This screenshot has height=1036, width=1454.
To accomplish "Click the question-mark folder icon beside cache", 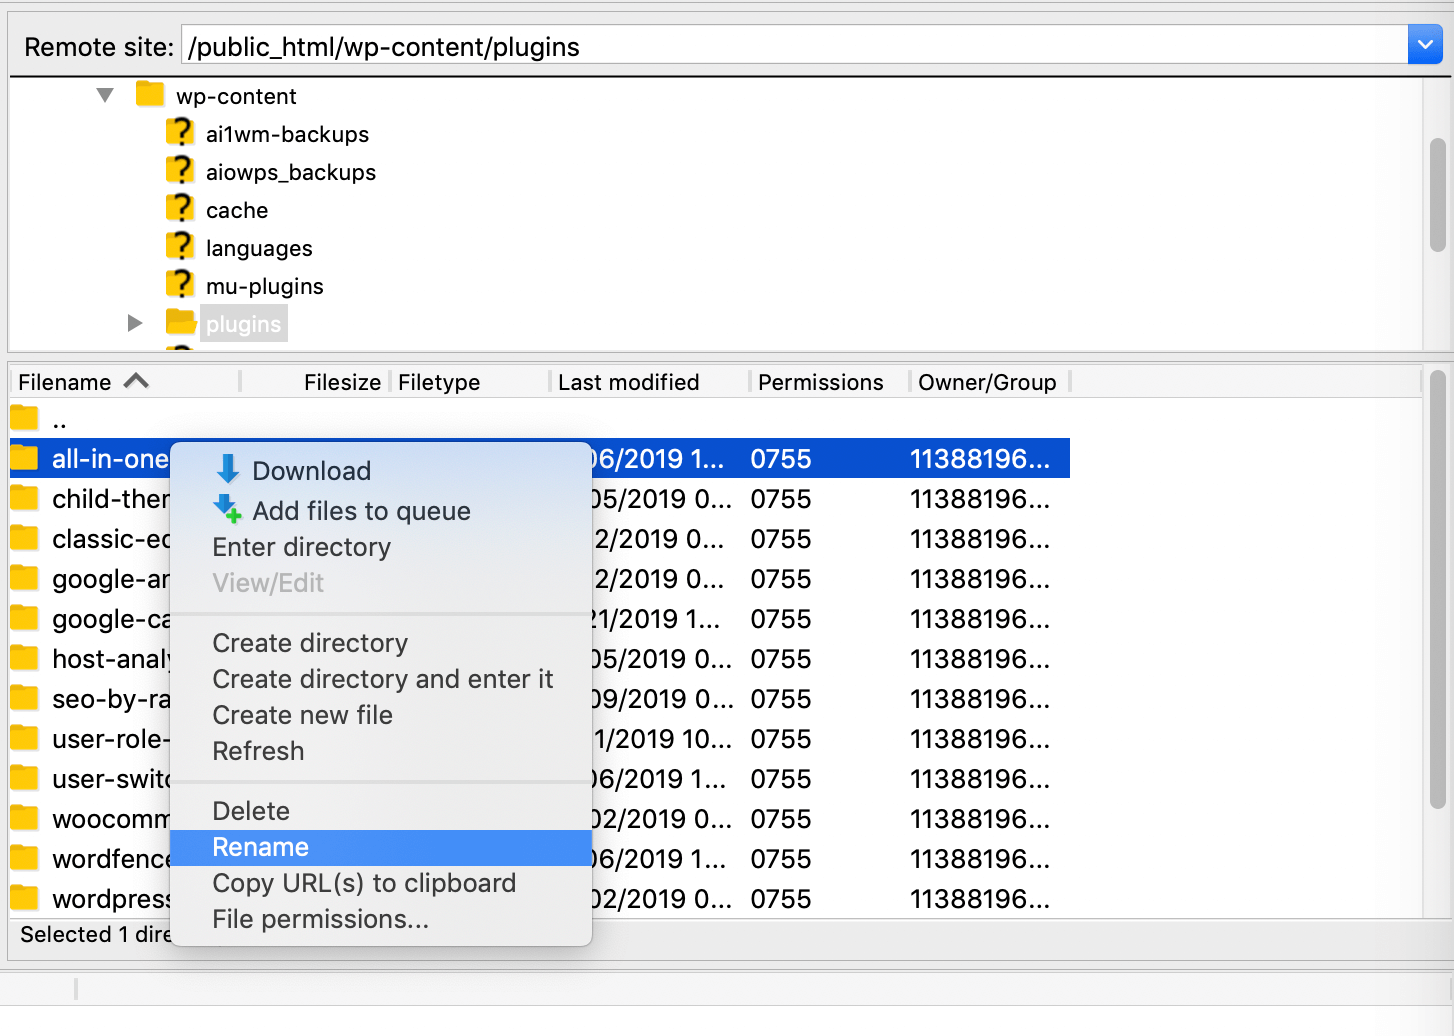I will point(180,209).
